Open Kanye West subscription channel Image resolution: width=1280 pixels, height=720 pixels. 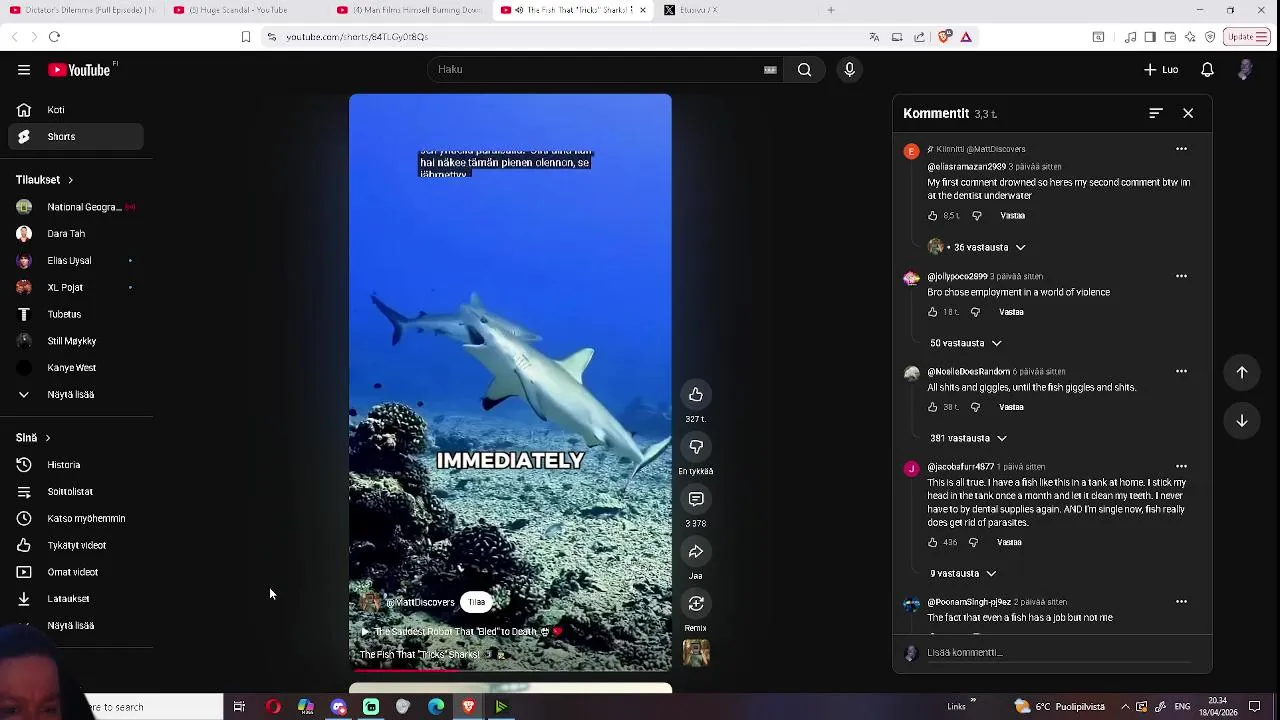76,368
